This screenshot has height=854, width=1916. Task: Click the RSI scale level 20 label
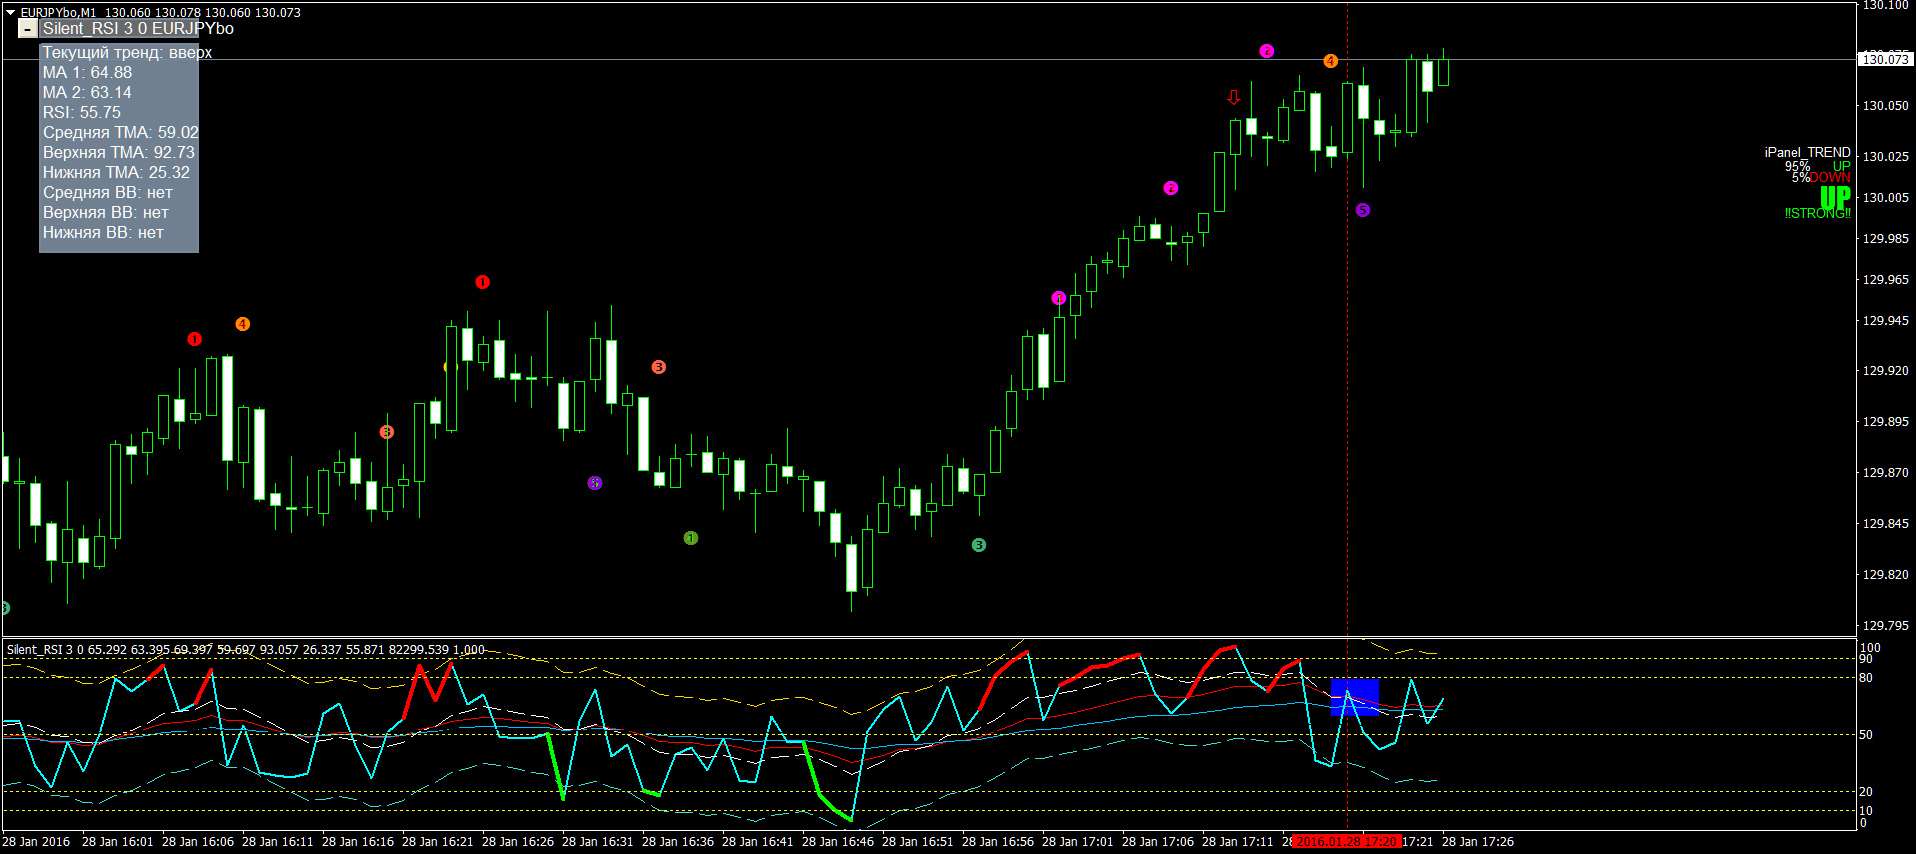[1866, 792]
